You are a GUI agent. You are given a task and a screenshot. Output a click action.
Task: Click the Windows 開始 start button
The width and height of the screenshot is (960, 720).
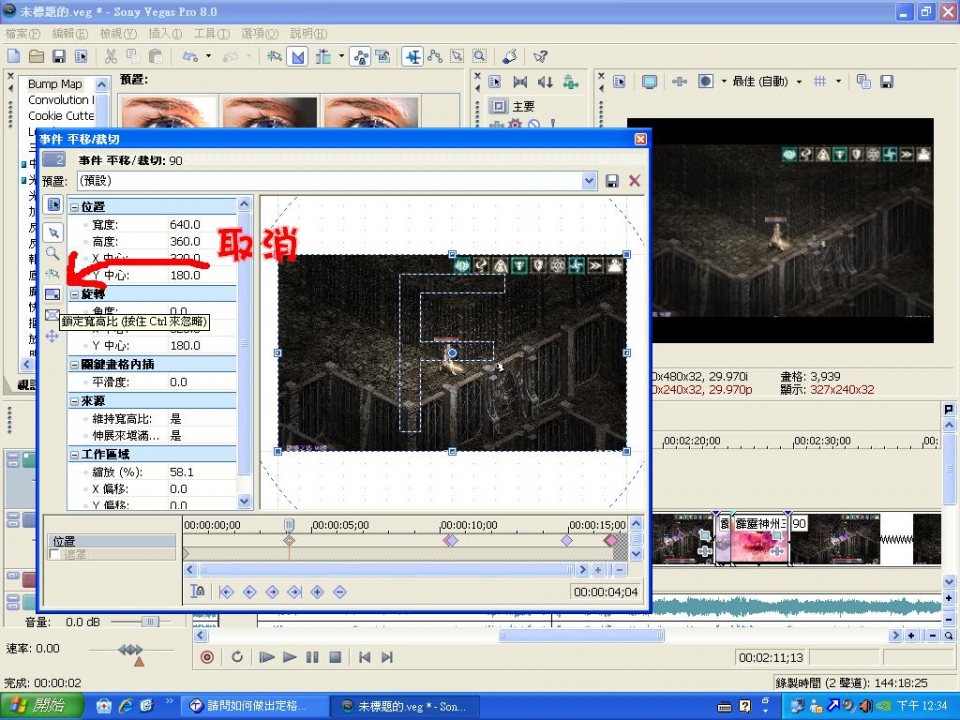37,706
